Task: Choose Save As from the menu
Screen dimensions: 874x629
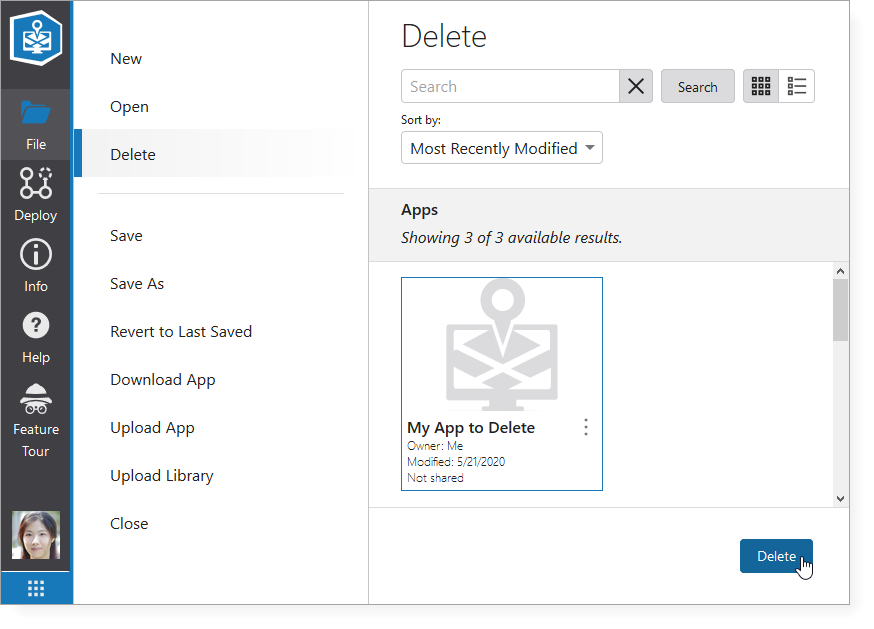Action: 137,283
